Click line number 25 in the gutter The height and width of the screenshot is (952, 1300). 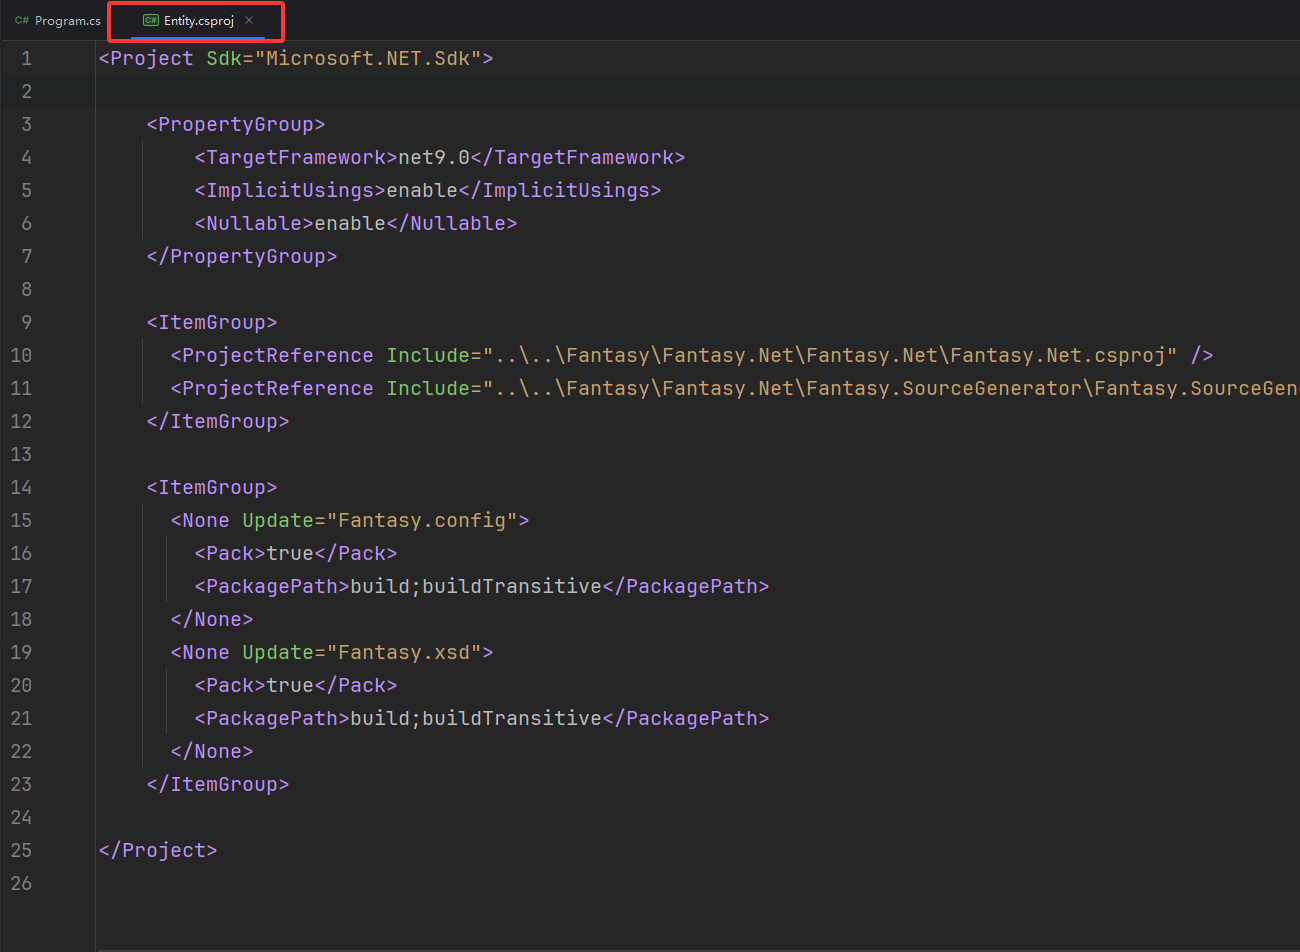(x=22, y=851)
